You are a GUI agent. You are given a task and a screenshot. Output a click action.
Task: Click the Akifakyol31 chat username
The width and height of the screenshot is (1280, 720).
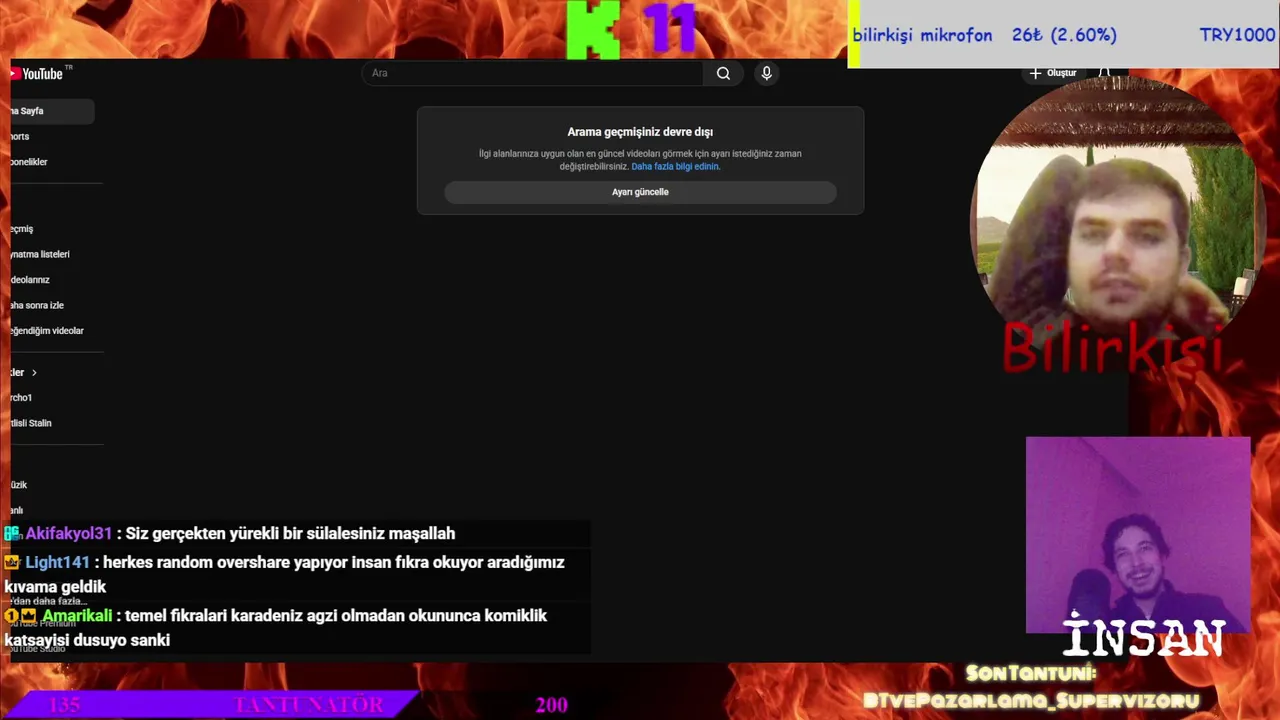tap(68, 534)
